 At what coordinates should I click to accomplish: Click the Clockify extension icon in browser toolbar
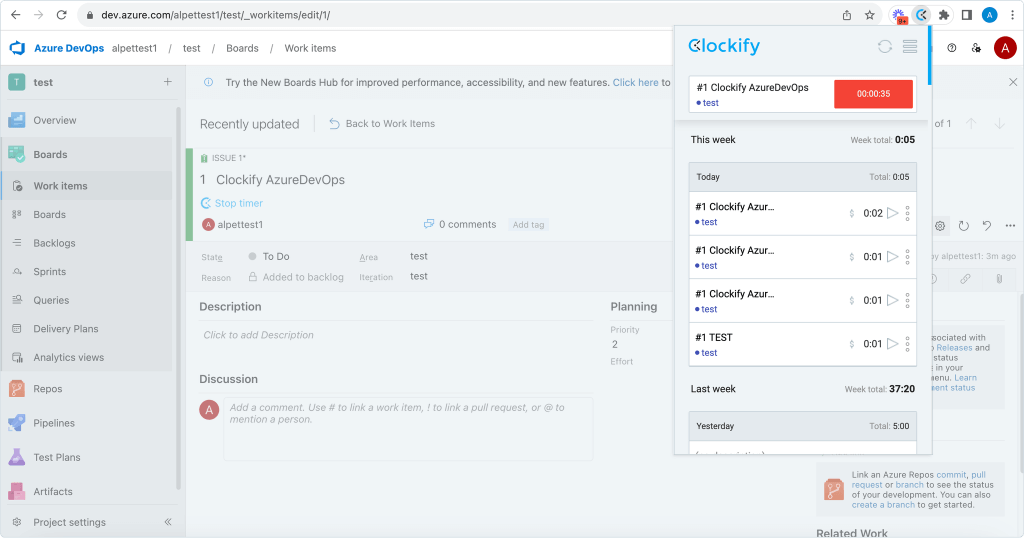(921, 15)
